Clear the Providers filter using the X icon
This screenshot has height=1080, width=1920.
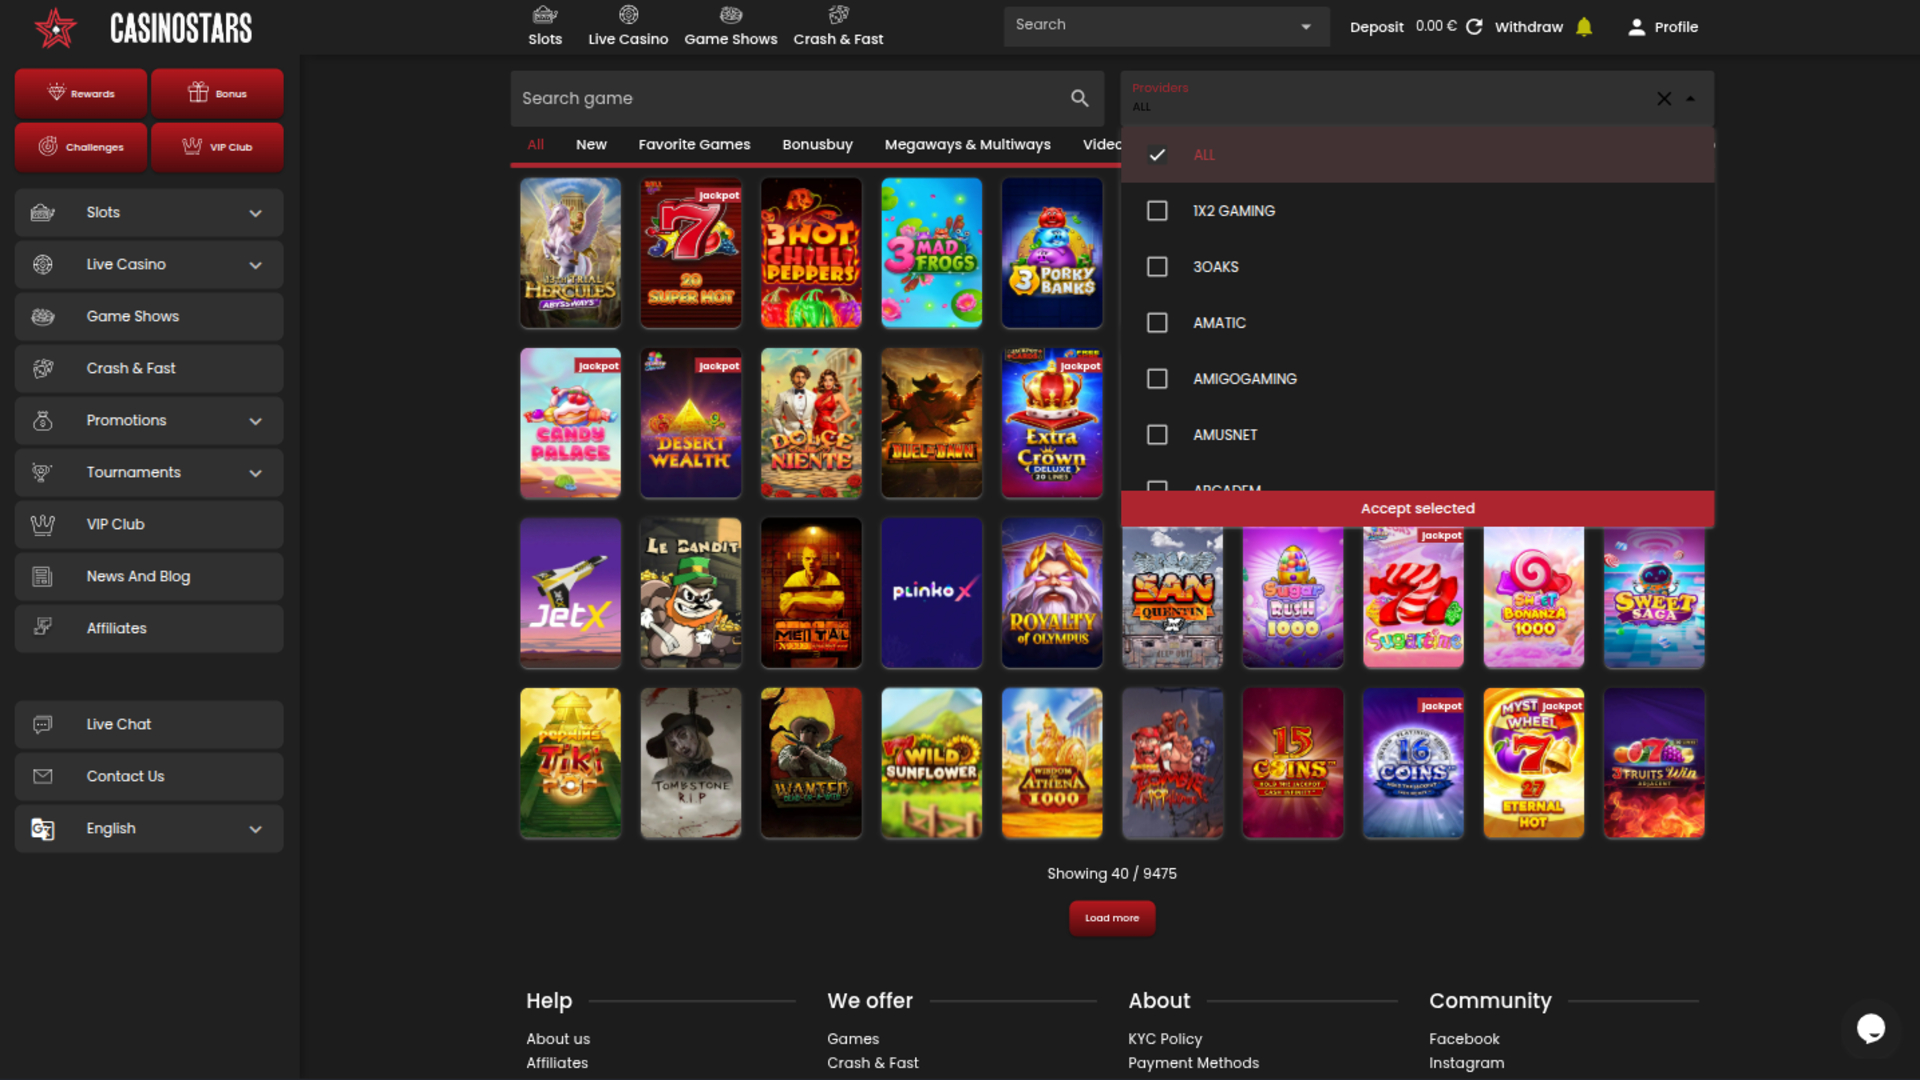pos(1663,99)
